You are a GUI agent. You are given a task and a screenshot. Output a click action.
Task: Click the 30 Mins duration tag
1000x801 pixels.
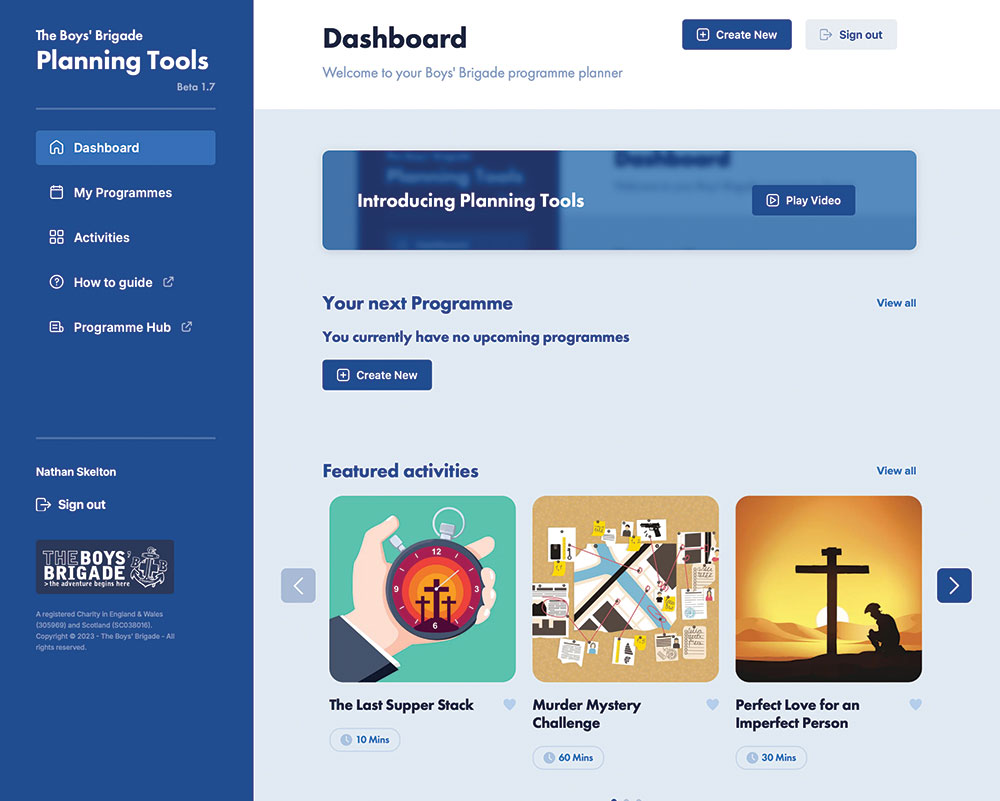click(771, 758)
